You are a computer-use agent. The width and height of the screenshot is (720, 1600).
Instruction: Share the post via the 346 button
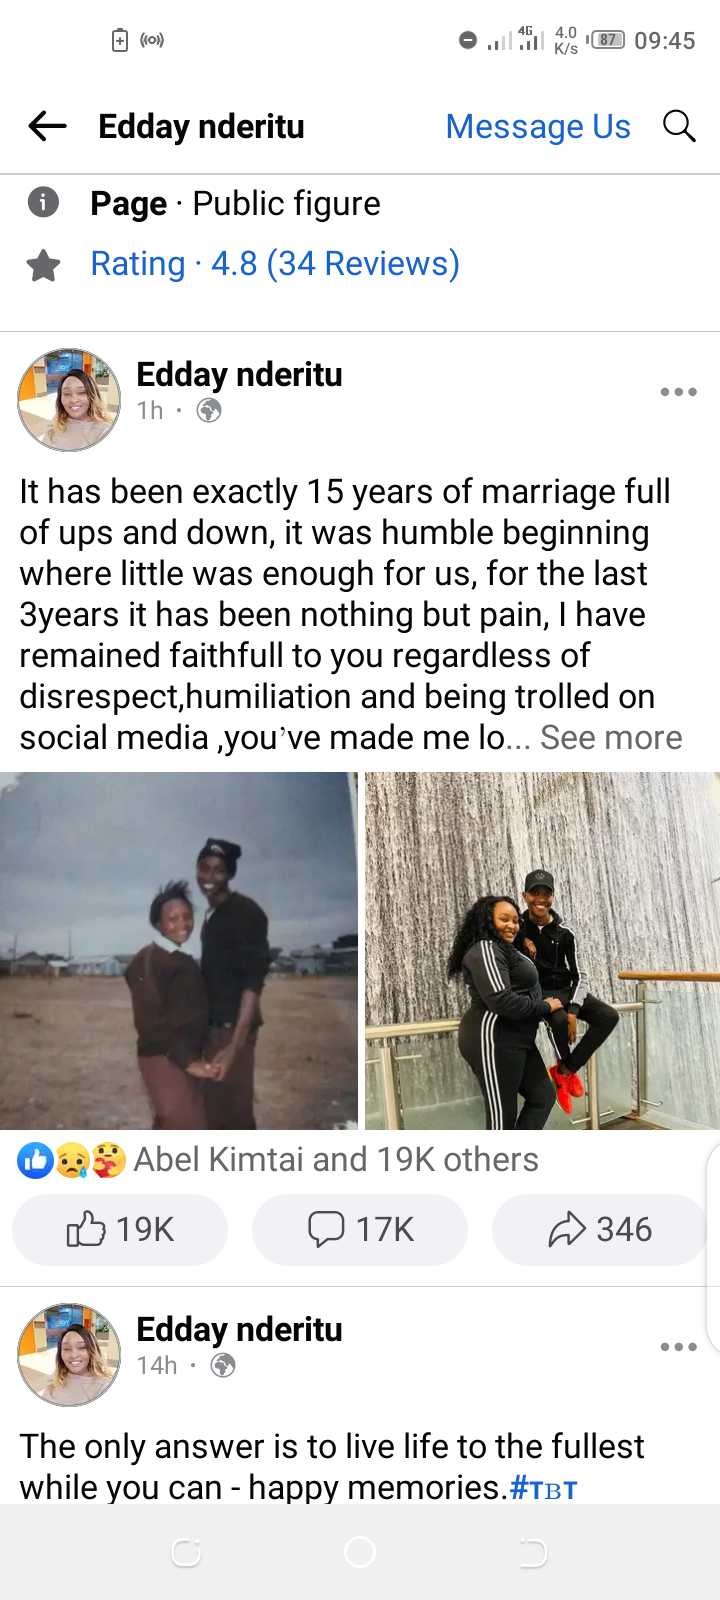pos(600,1229)
